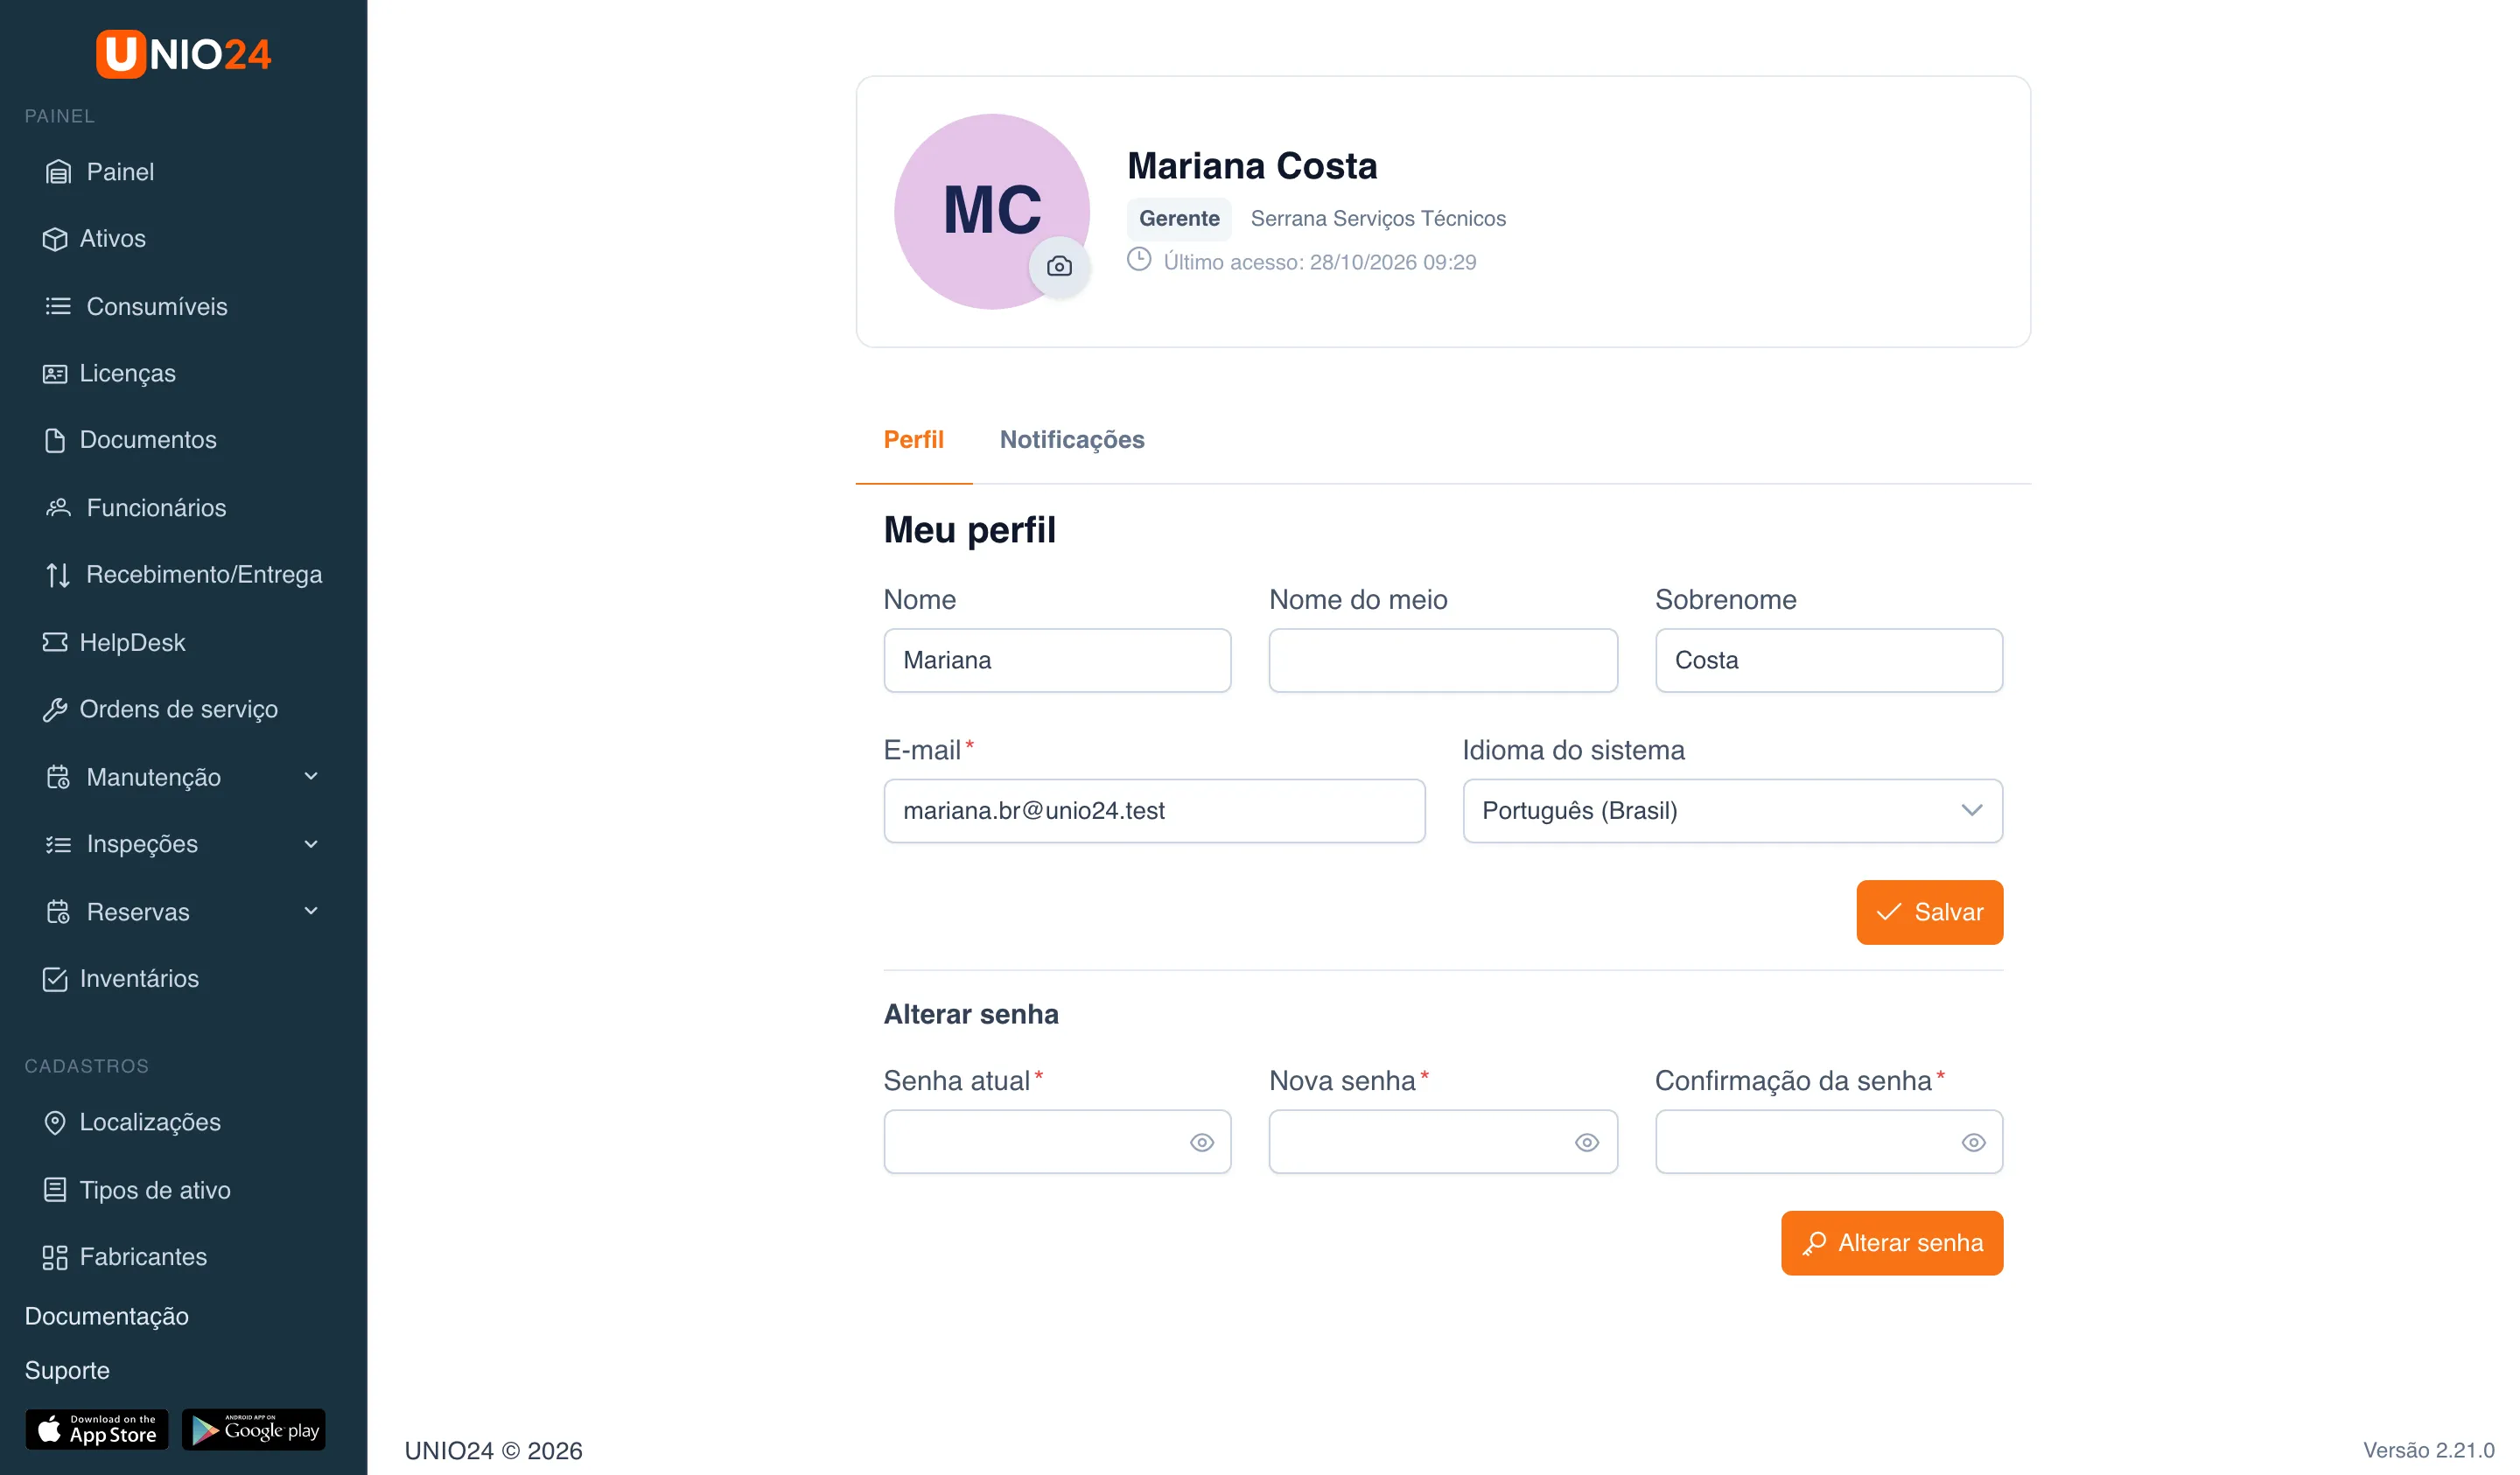Click the Documentos file icon
Image resolution: width=2520 pixels, height=1475 pixels.
[x=55, y=440]
